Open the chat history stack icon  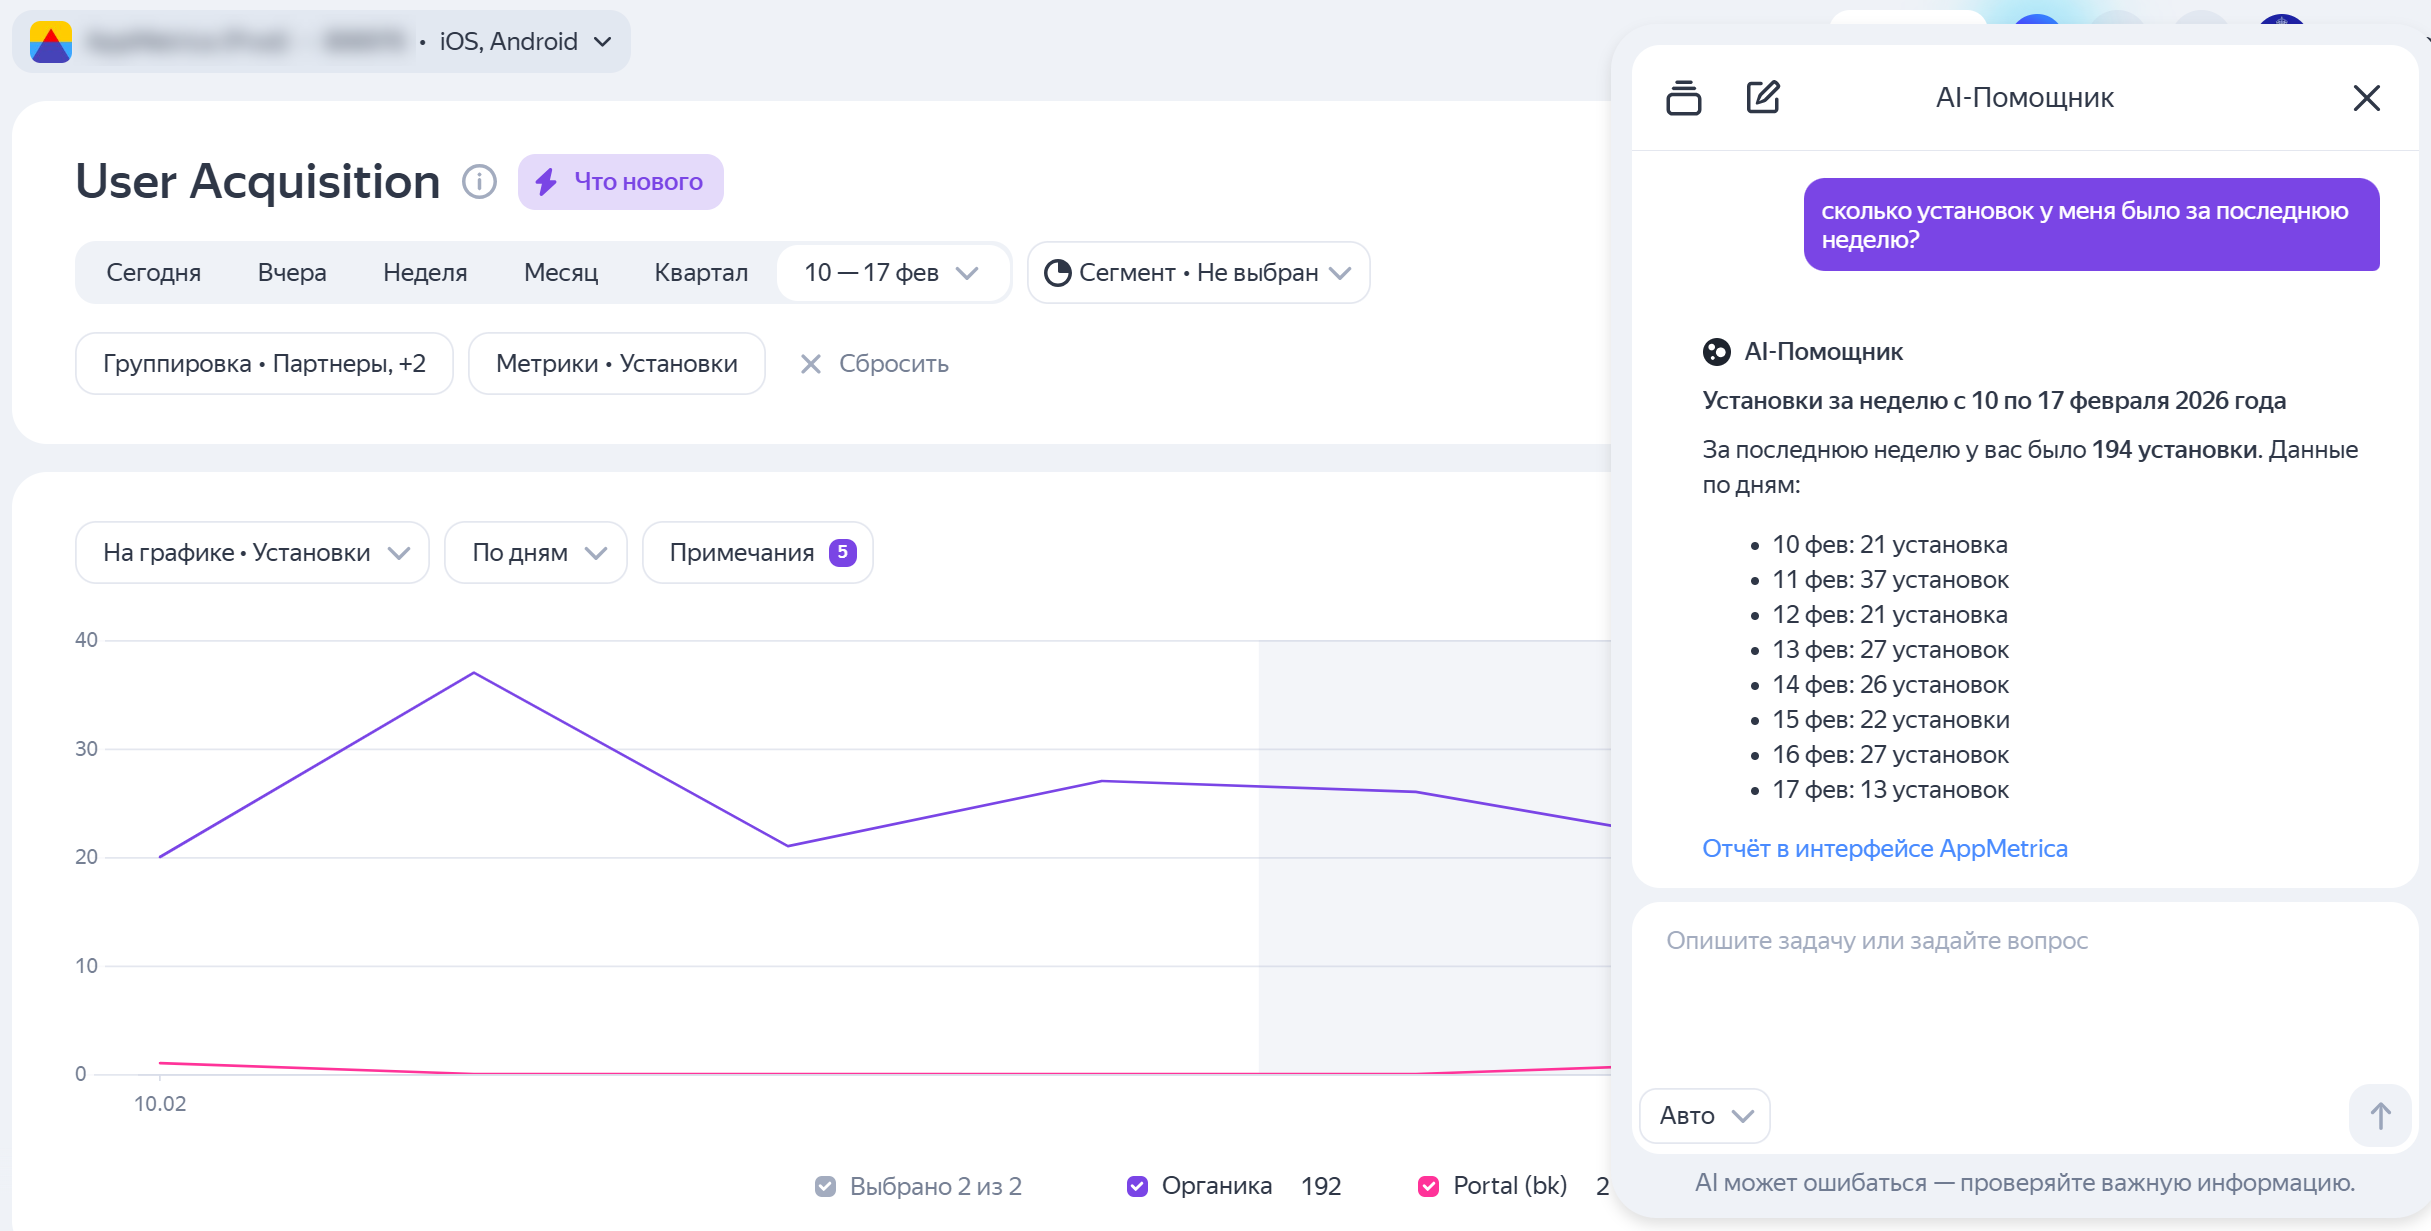pos(1683,98)
